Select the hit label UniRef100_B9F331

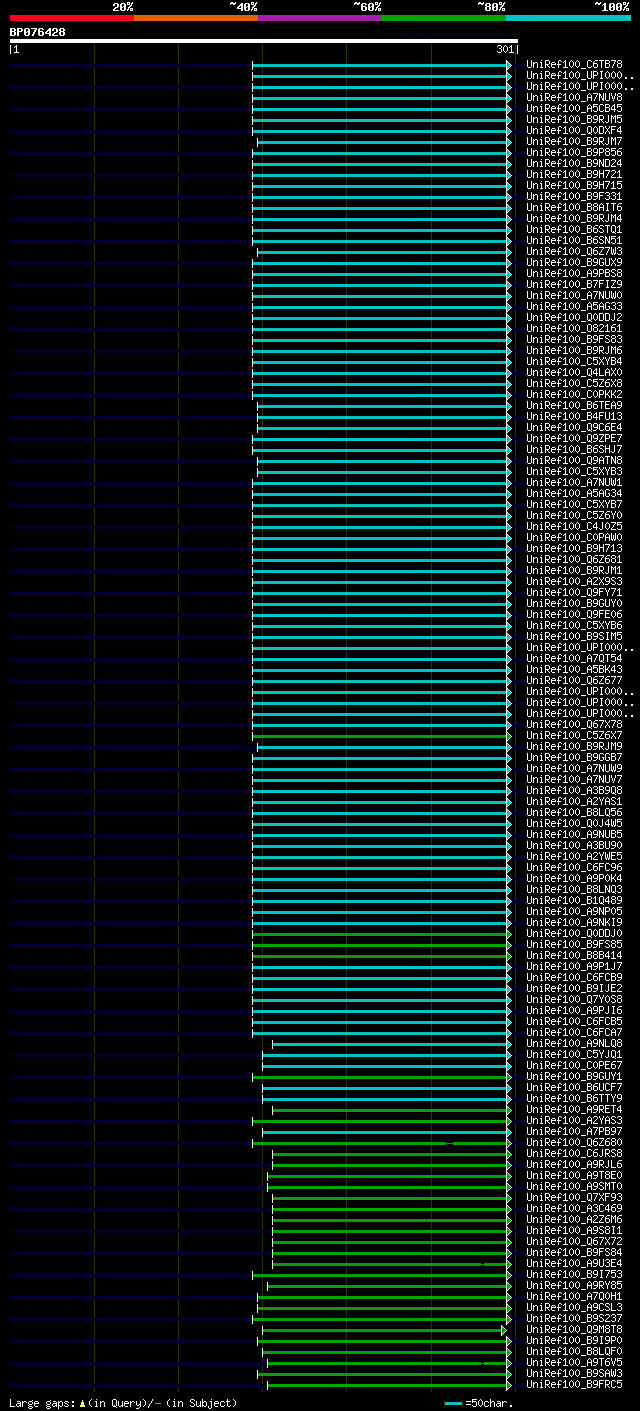tap(574, 197)
